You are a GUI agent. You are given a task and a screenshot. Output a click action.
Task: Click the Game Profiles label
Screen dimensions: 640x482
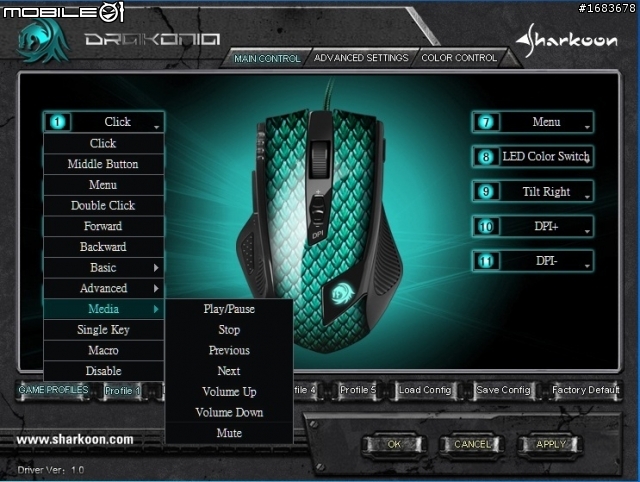53,390
